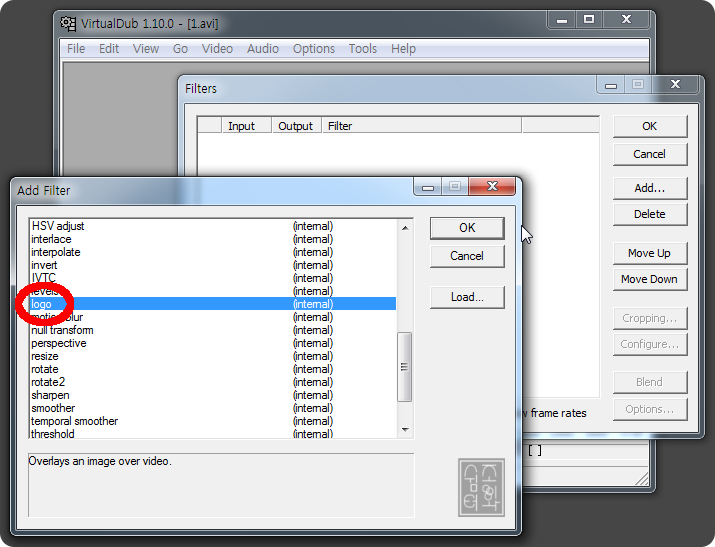
Task: Click the Move Down button
Action: (650, 279)
